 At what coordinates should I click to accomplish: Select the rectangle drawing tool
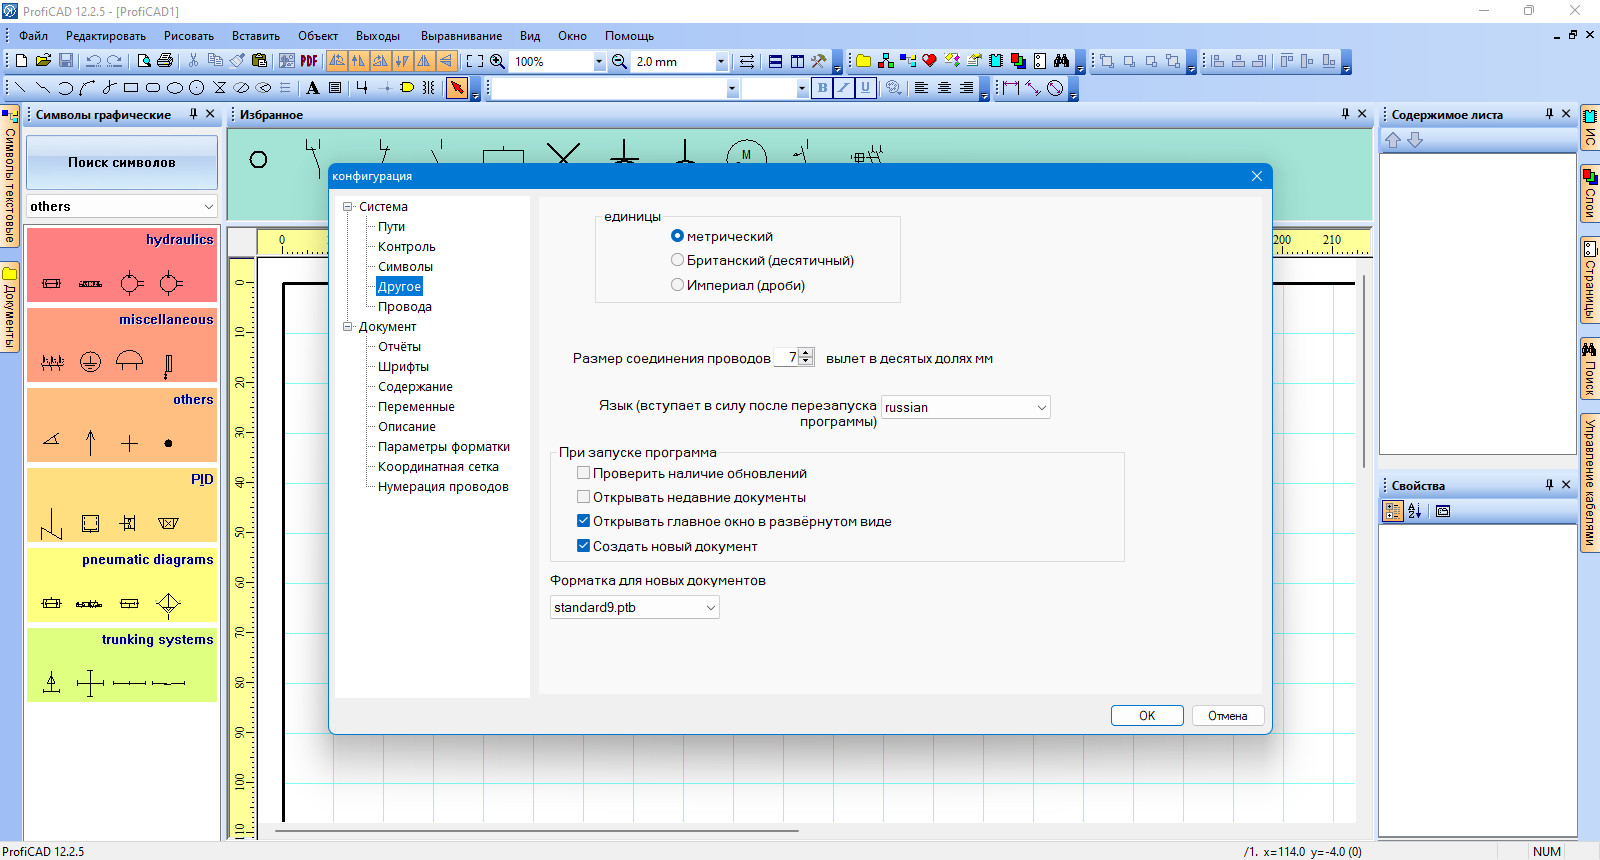tap(131, 88)
